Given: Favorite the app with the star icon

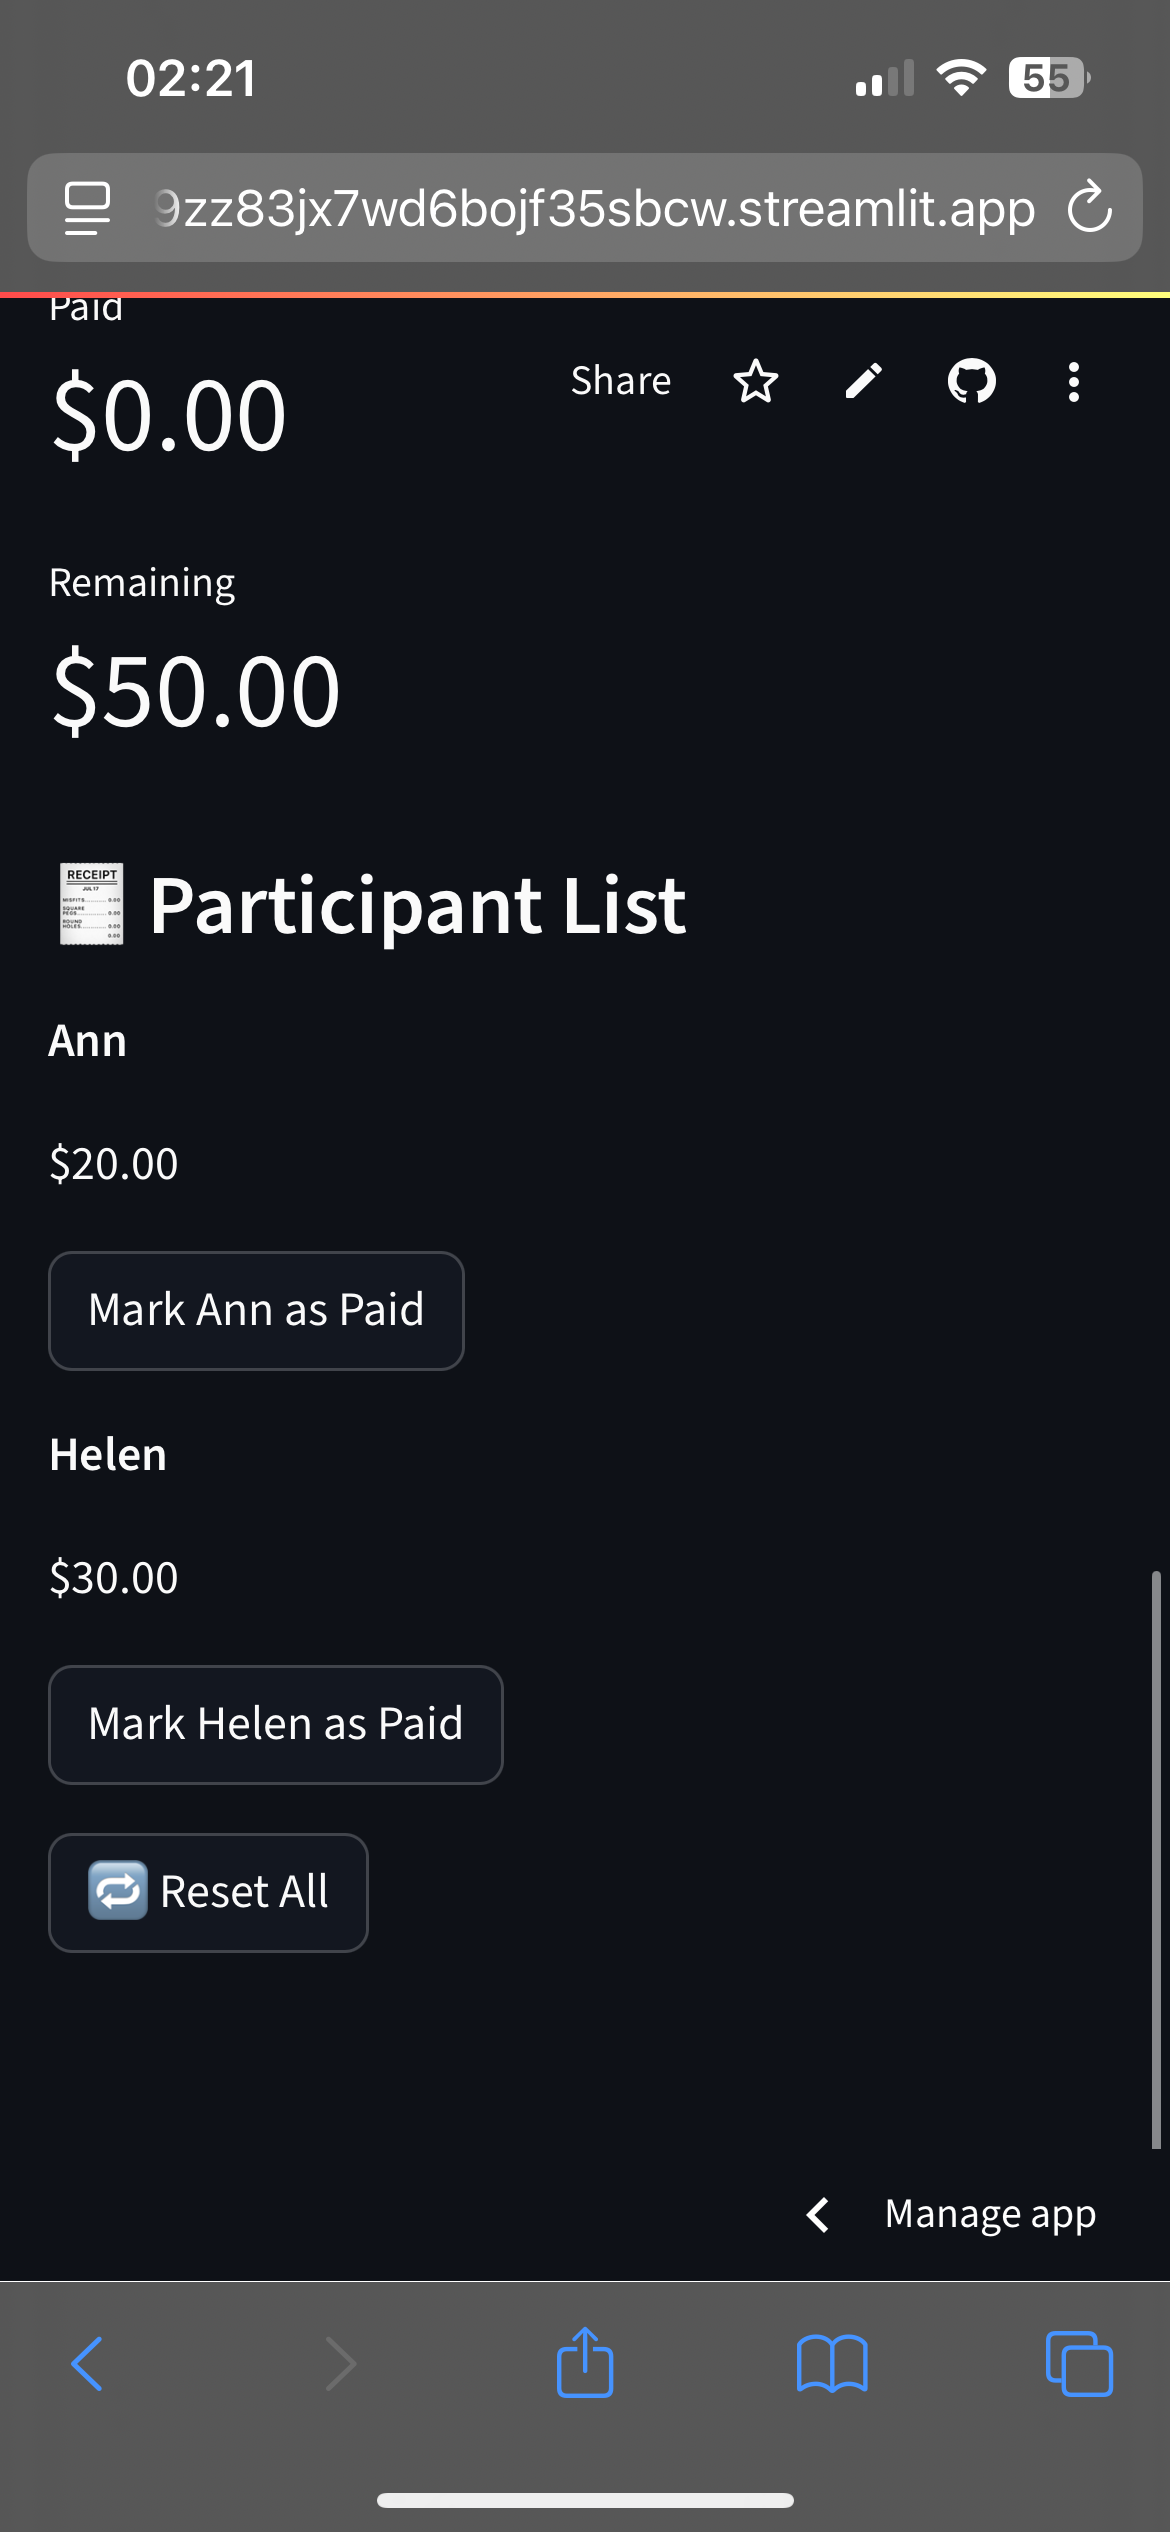Looking at the screenshot, I should 755,381.
